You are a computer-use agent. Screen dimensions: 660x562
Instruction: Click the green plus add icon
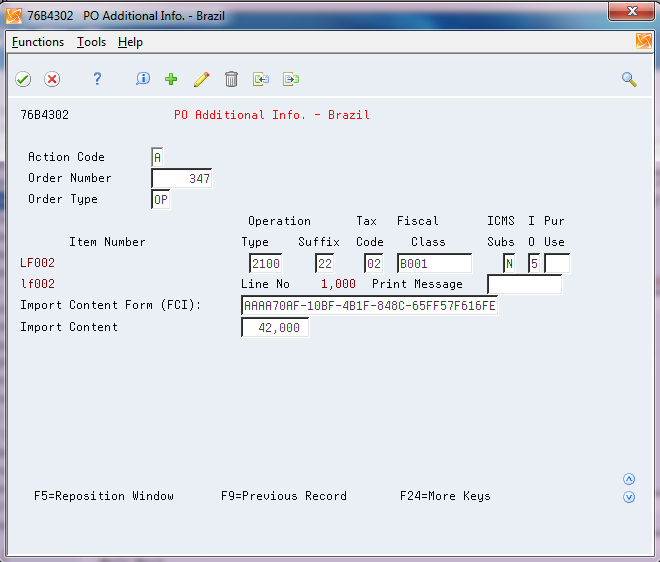point(171,79)
